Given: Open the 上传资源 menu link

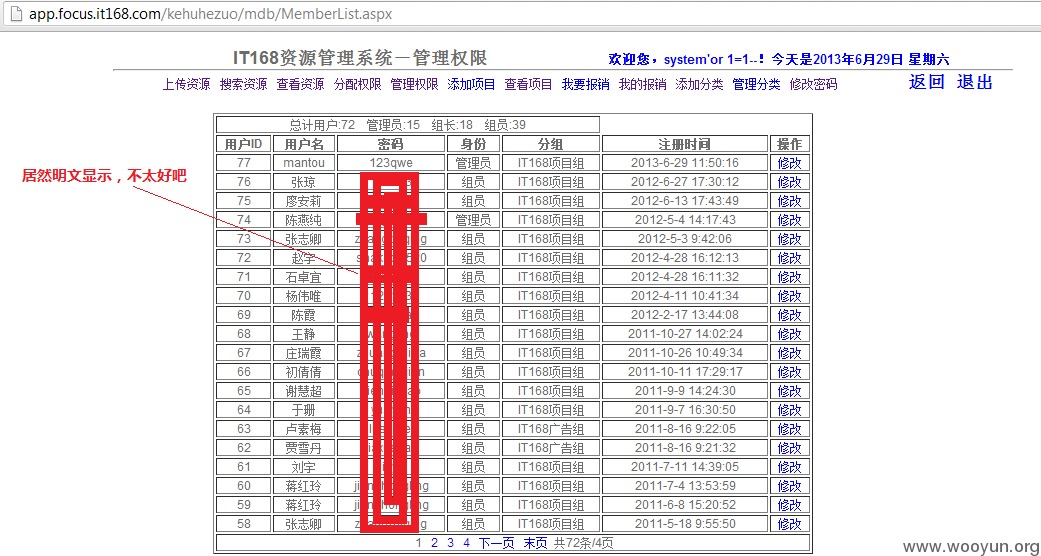Looking at the screenshot, I should click(x=187, y=84).
